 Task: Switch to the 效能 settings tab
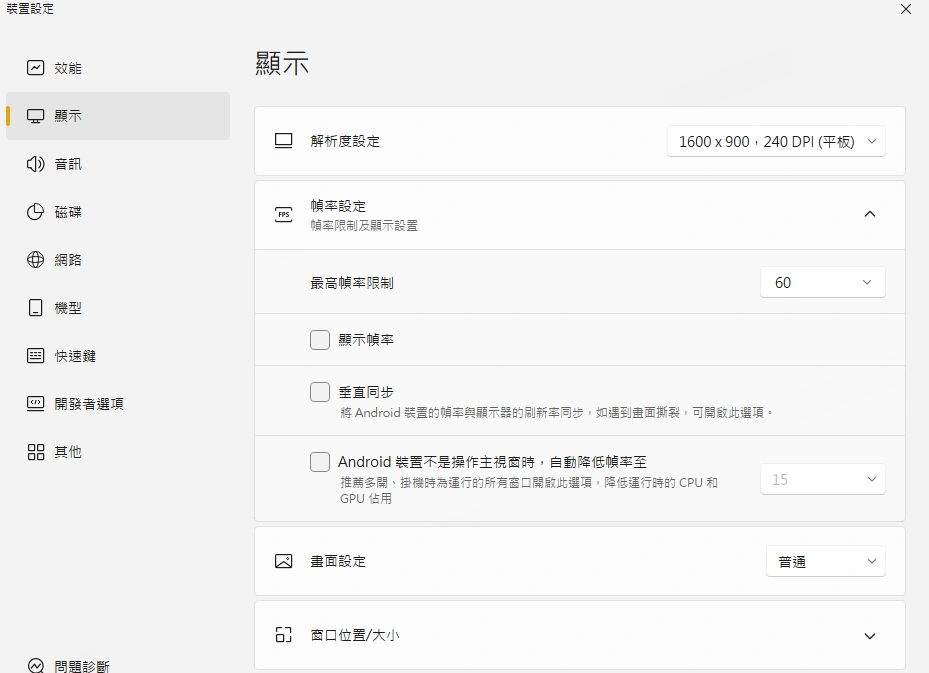[118, 68]
